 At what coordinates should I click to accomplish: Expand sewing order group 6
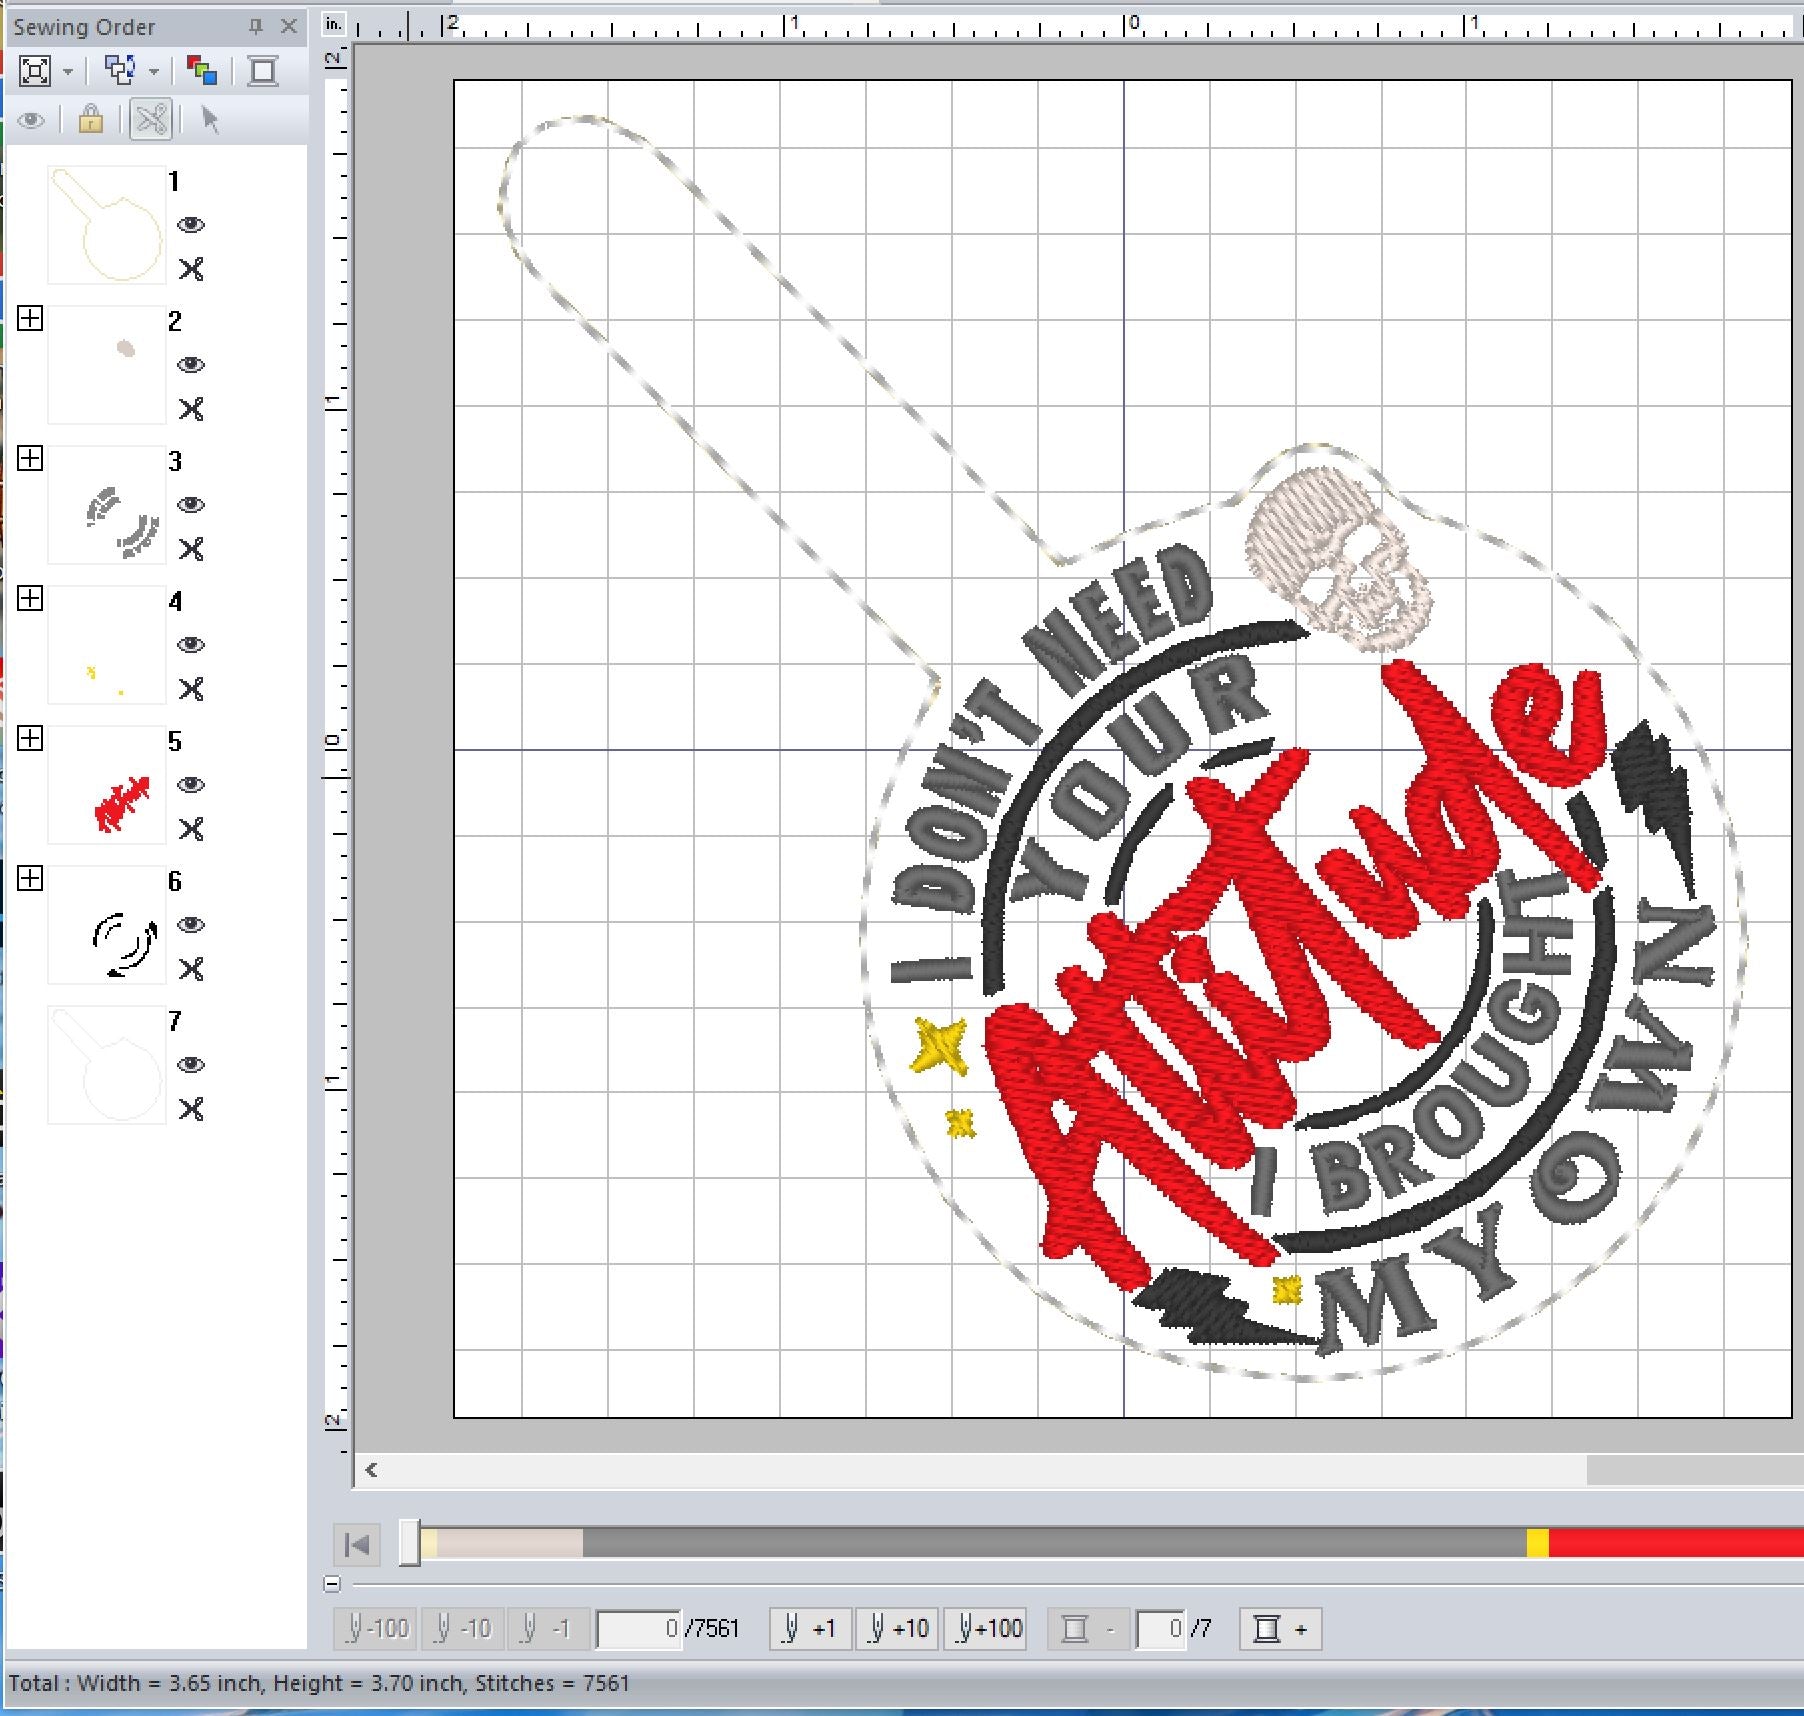coord(30,879)
